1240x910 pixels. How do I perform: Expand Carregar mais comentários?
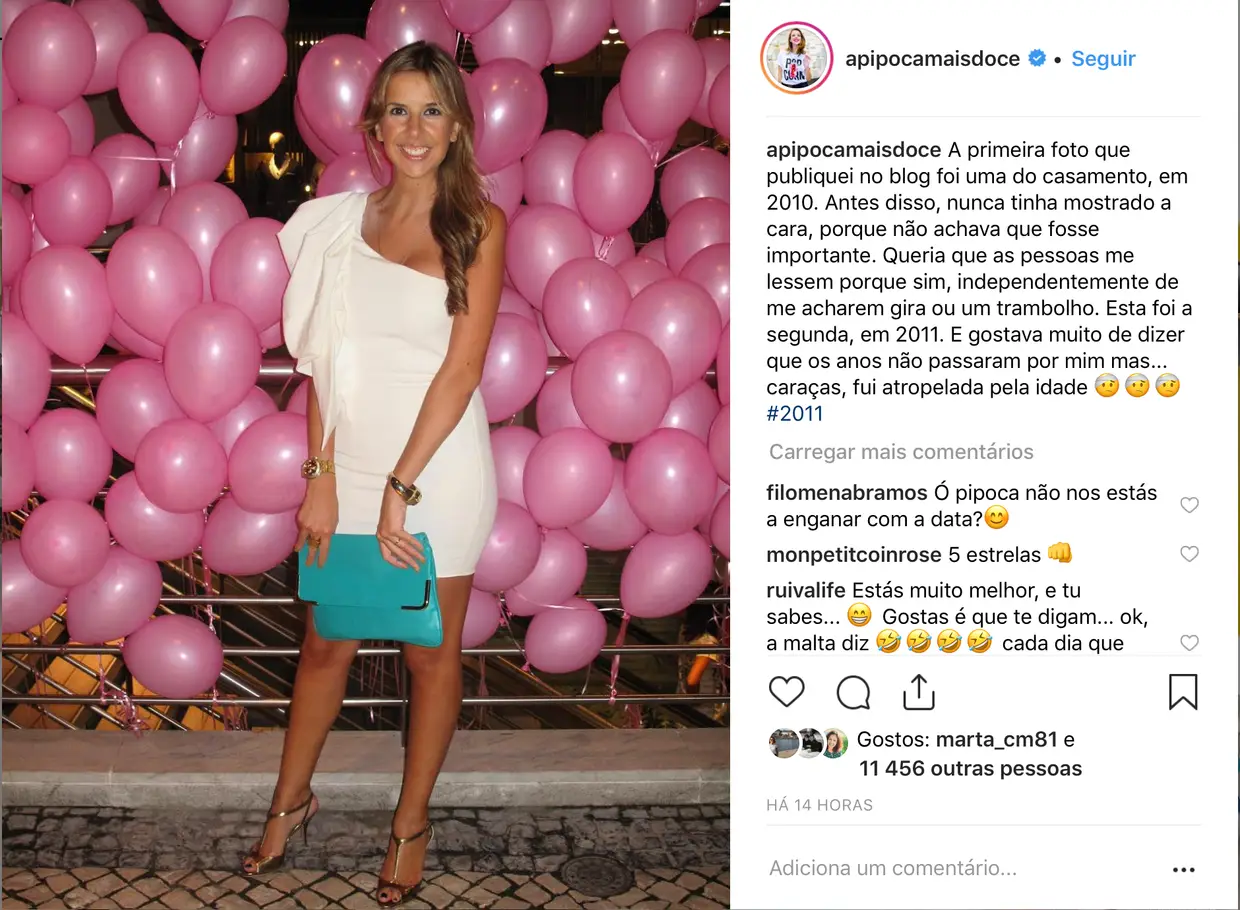pos(901,452)
